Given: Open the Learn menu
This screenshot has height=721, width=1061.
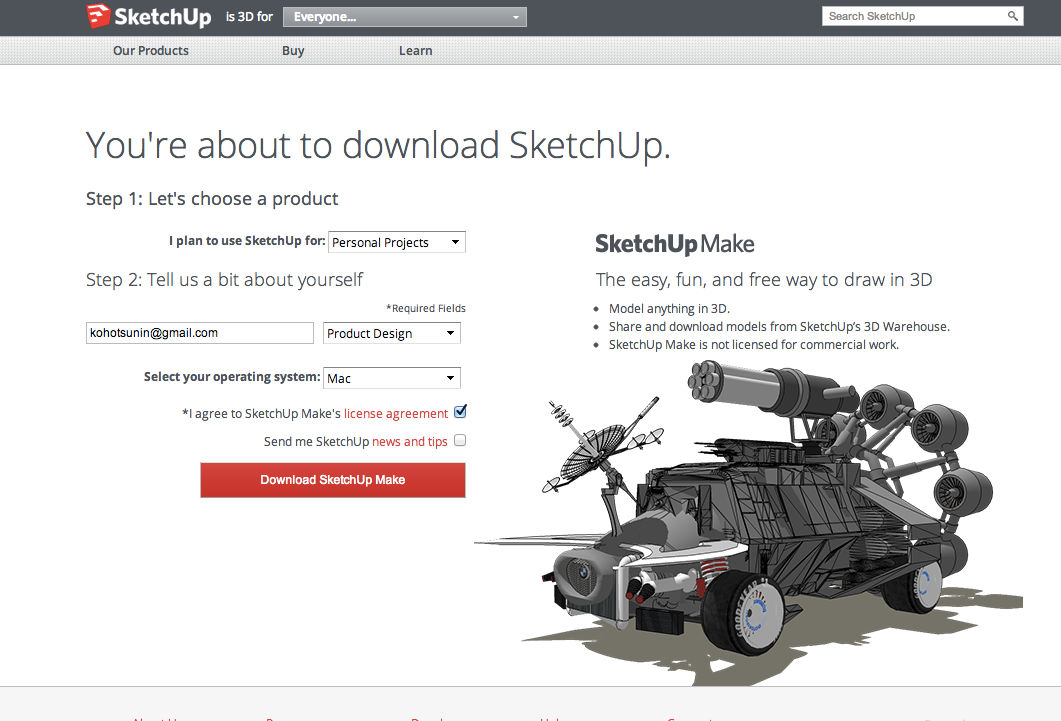Looking at the screenshot, I should (416, 51).
